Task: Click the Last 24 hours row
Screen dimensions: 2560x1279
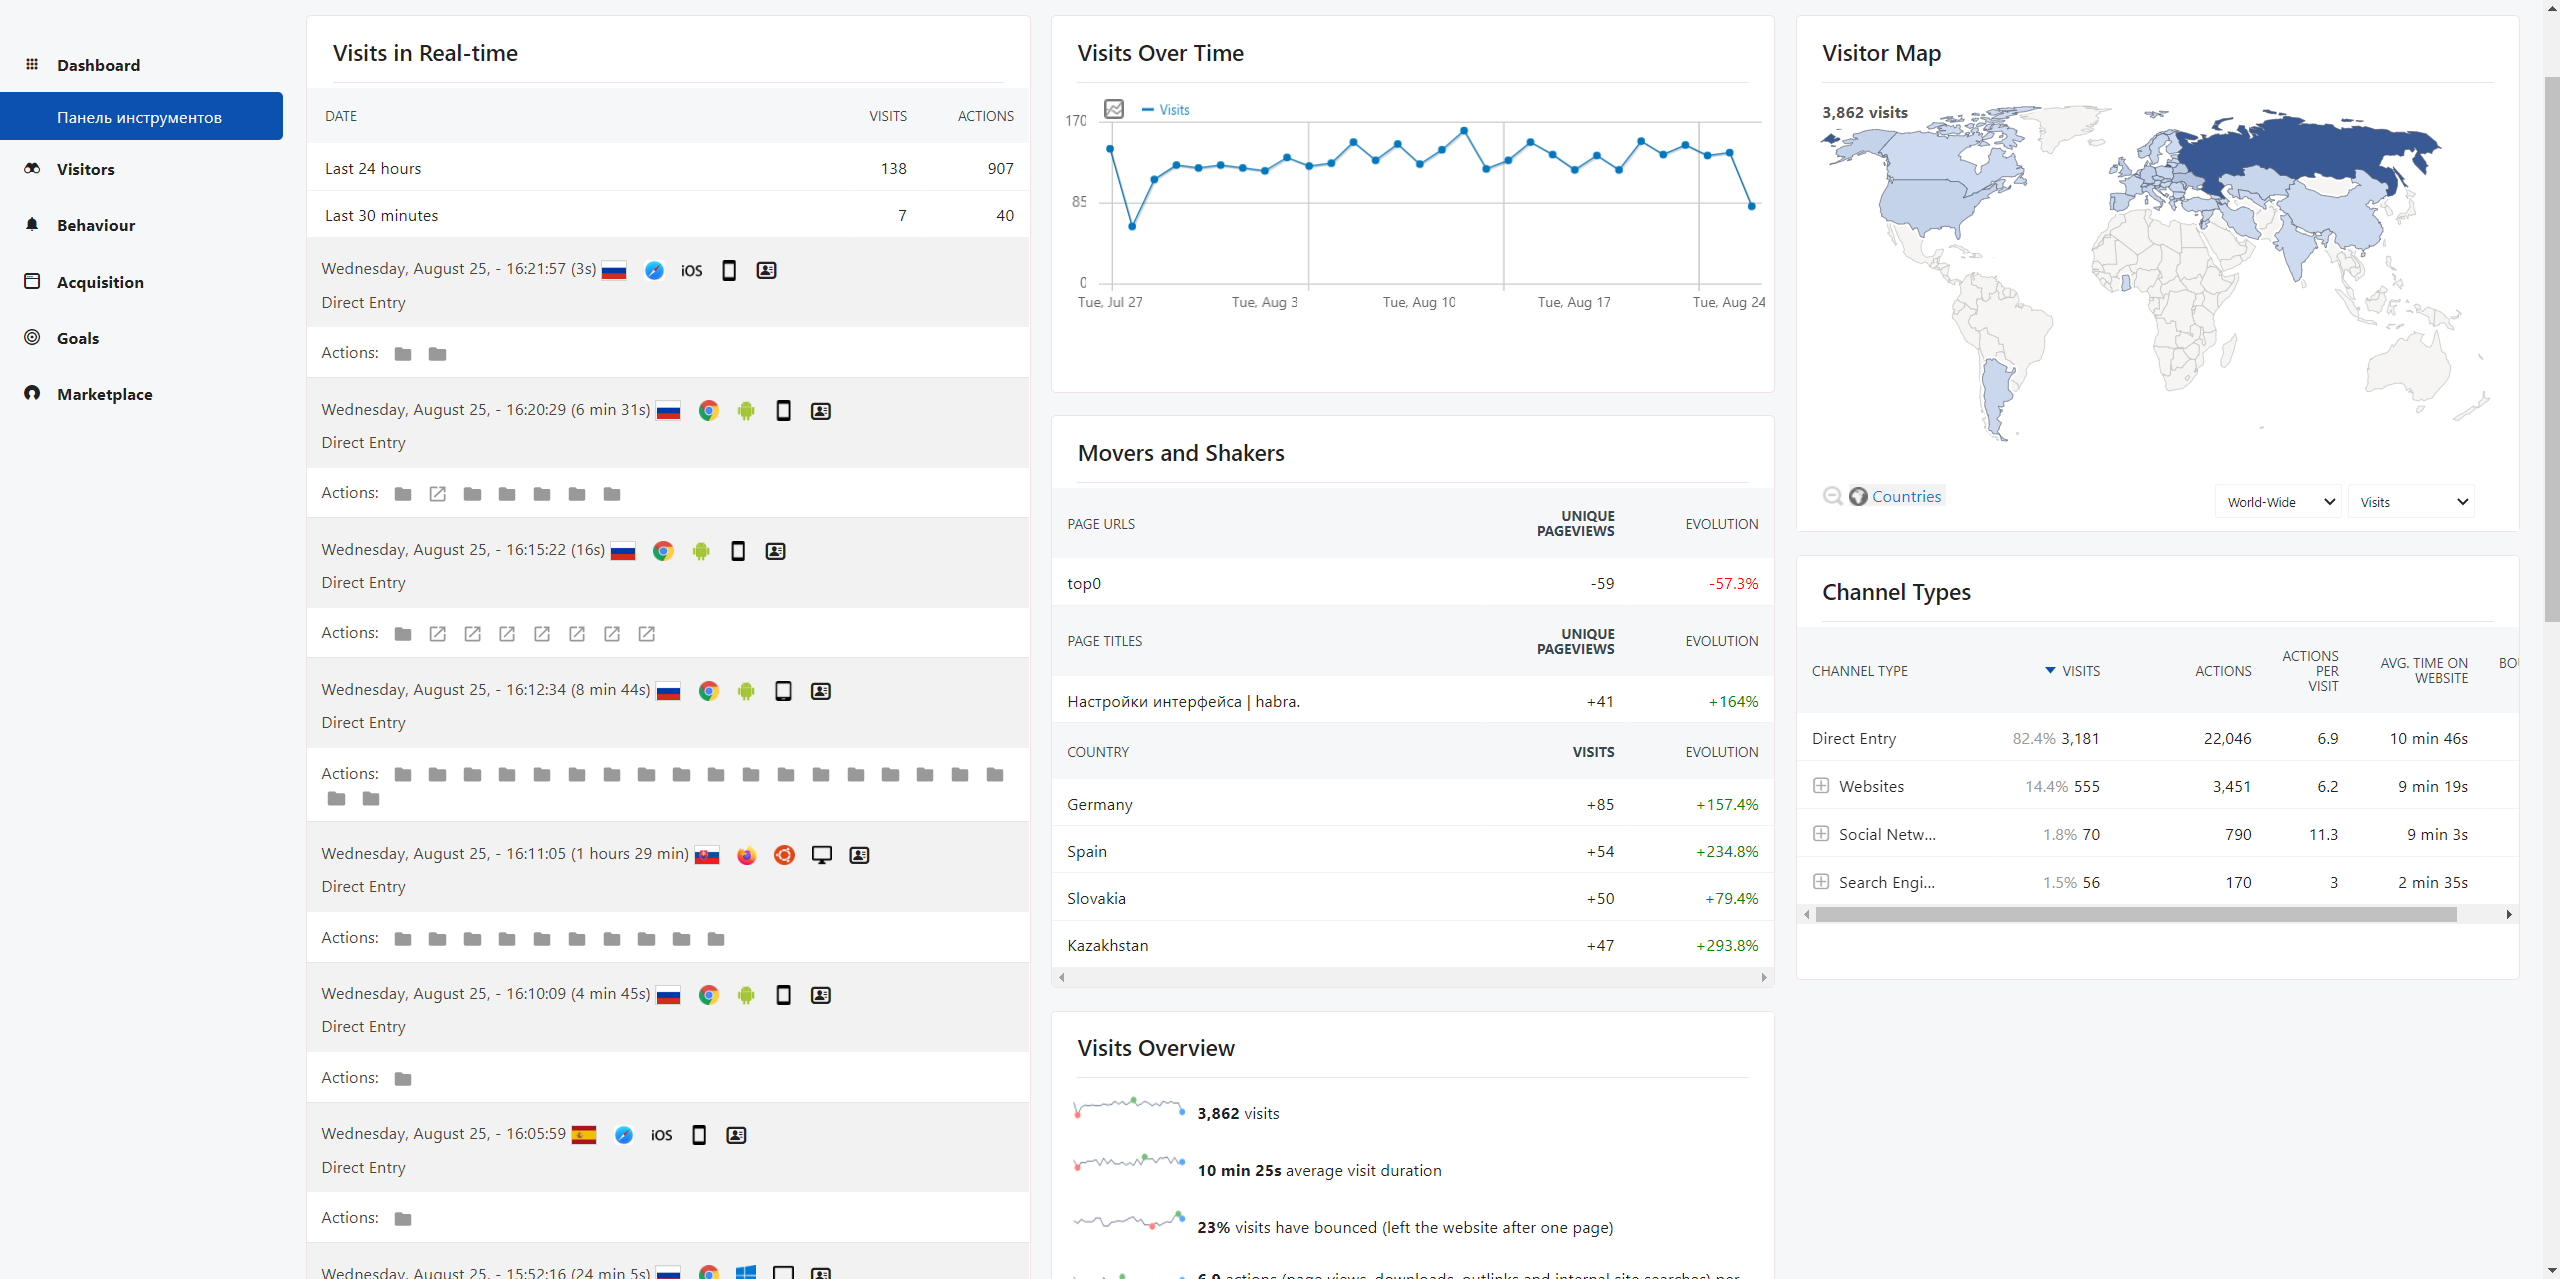Action: click(x=668, y=168)
